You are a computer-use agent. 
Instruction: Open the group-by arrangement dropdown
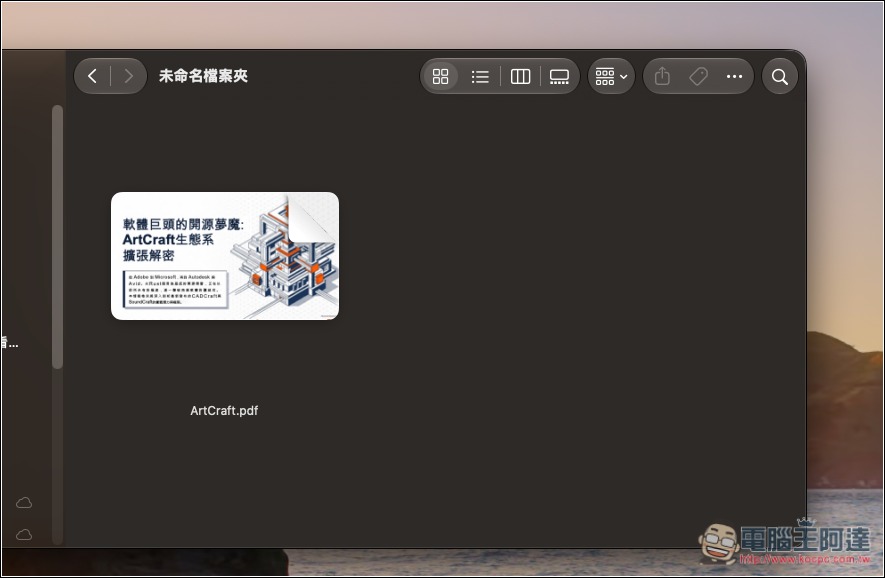611,76
